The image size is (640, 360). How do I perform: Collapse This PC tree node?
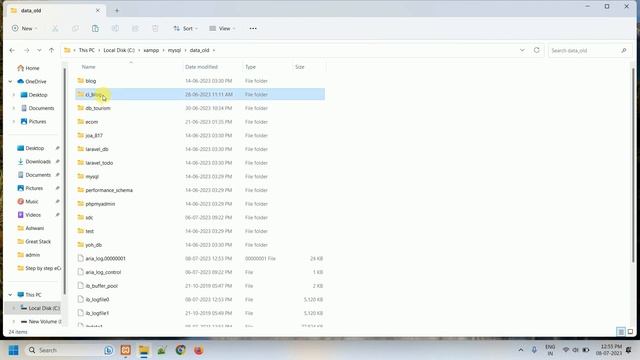tap(10, 295)
